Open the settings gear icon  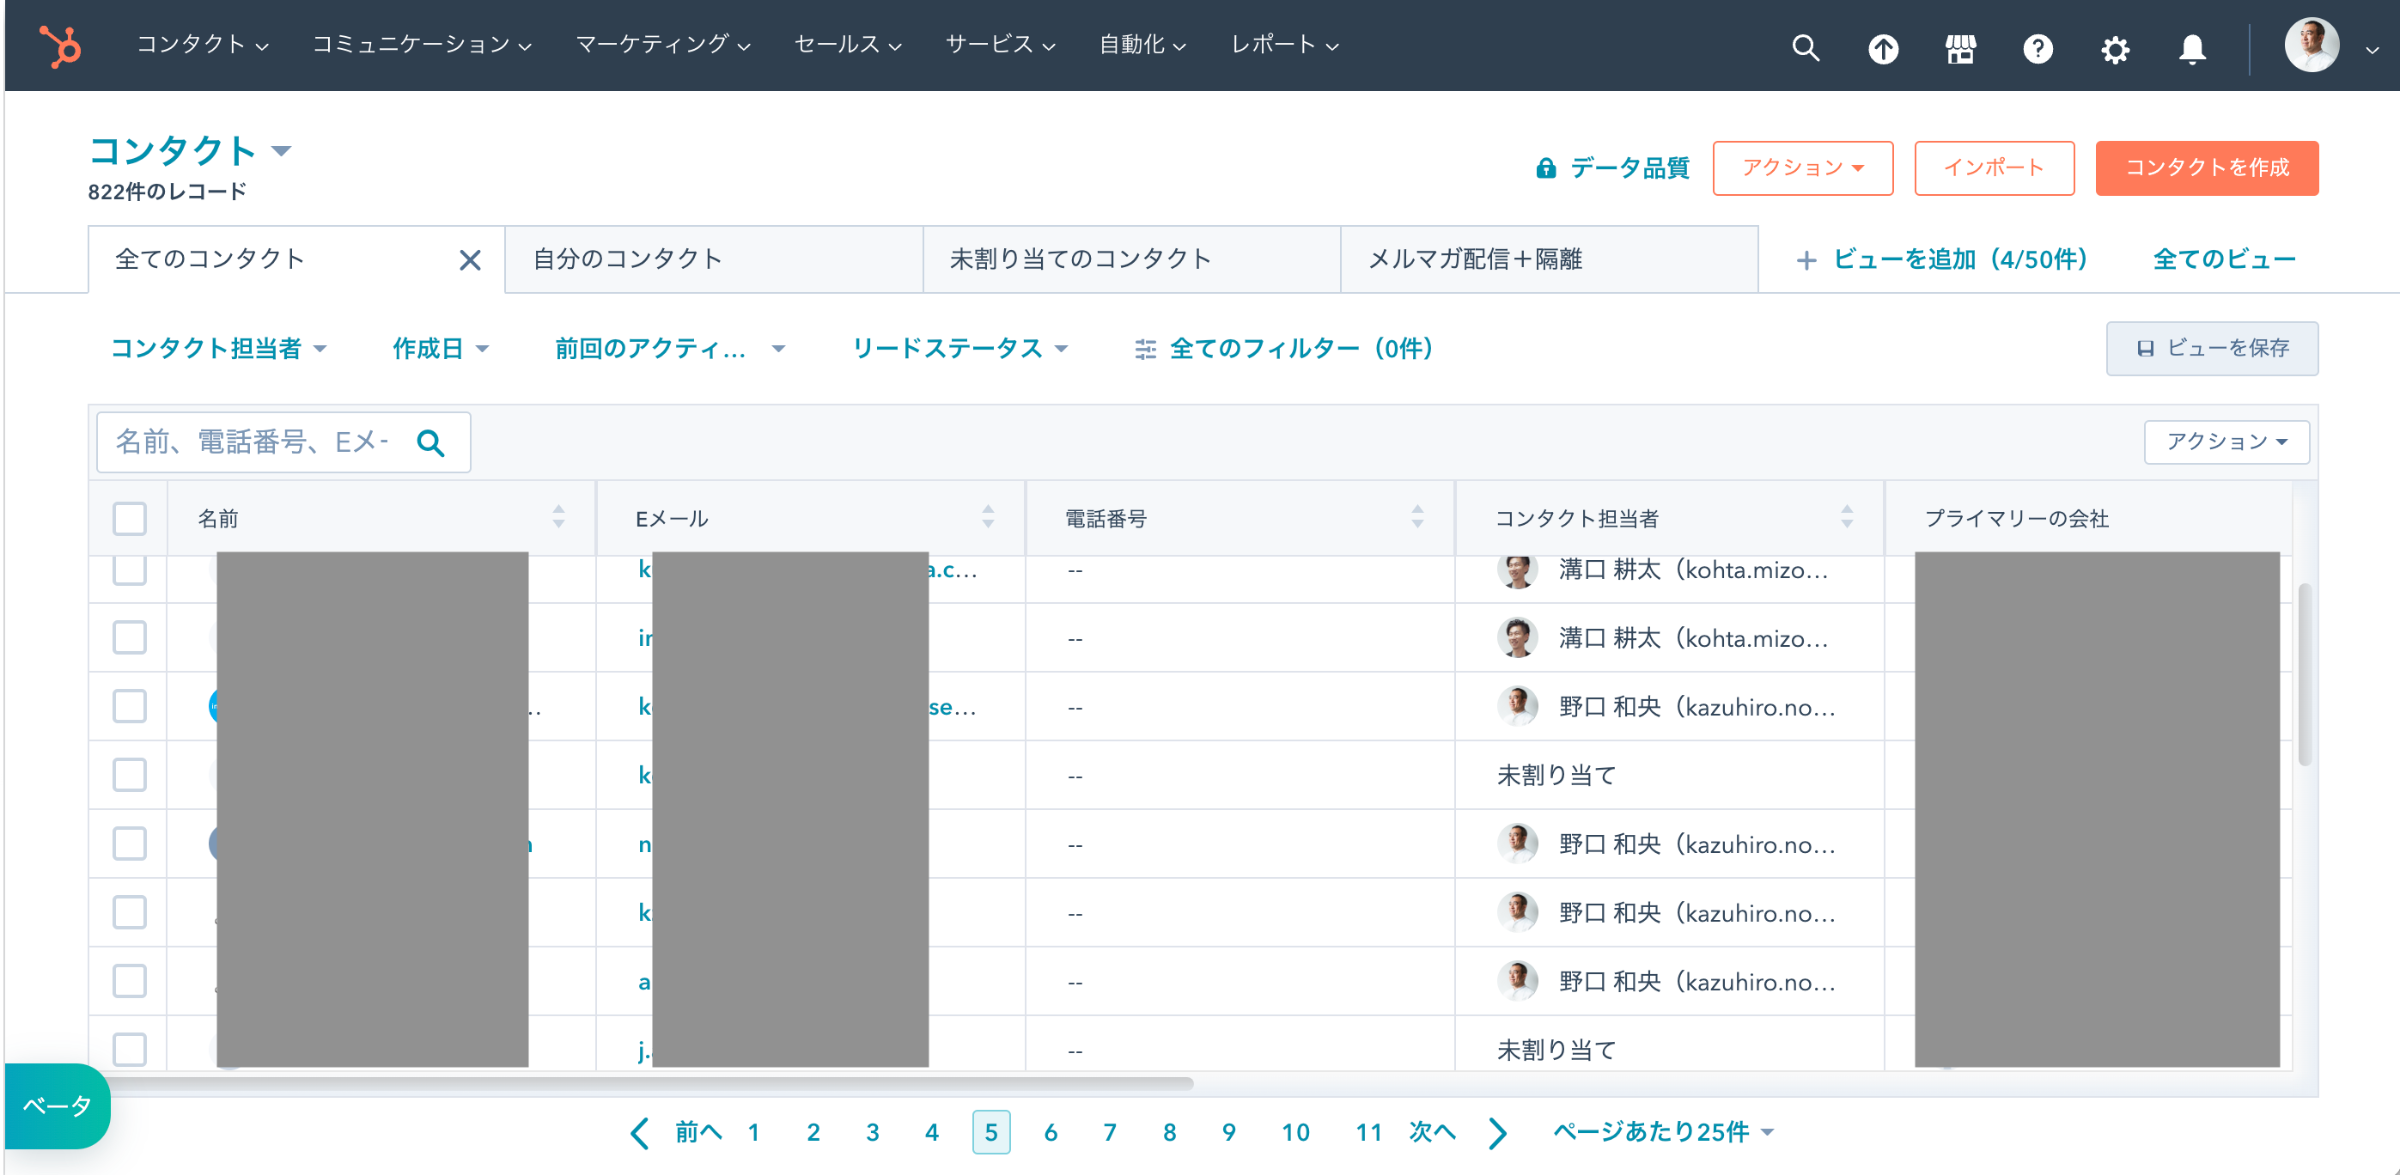2116,47
